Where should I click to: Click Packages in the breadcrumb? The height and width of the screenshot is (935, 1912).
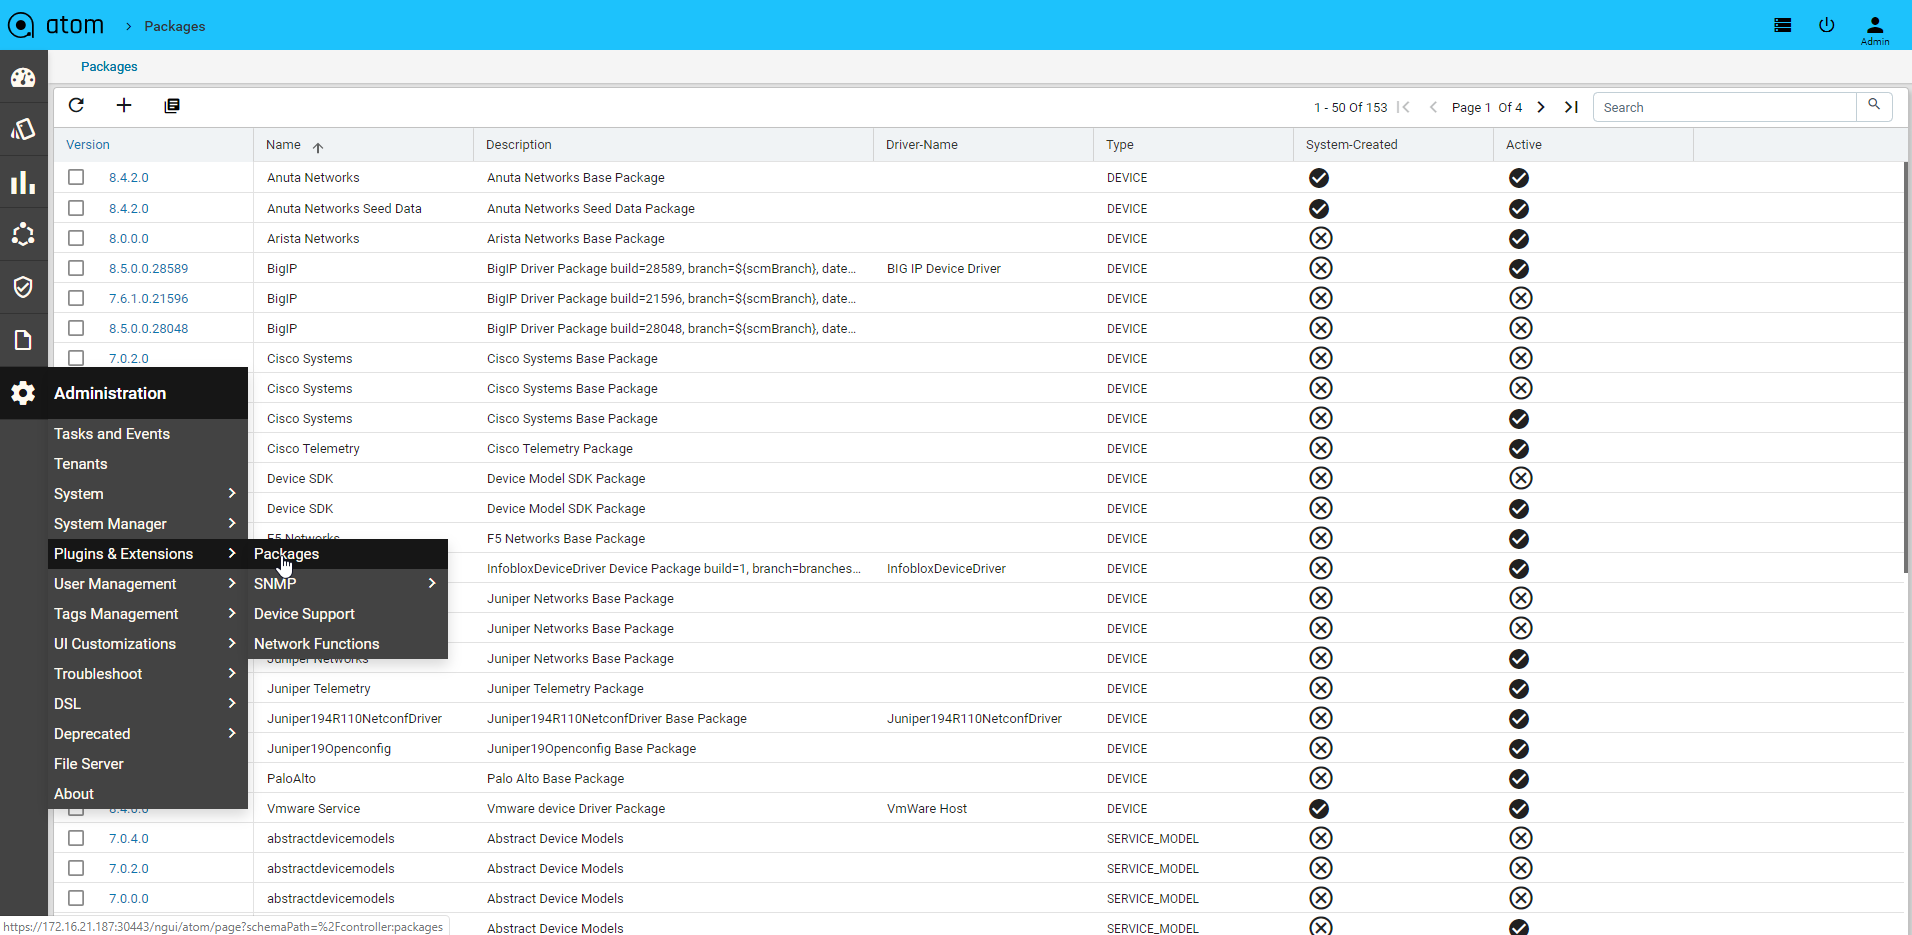(x=175, y=26)
